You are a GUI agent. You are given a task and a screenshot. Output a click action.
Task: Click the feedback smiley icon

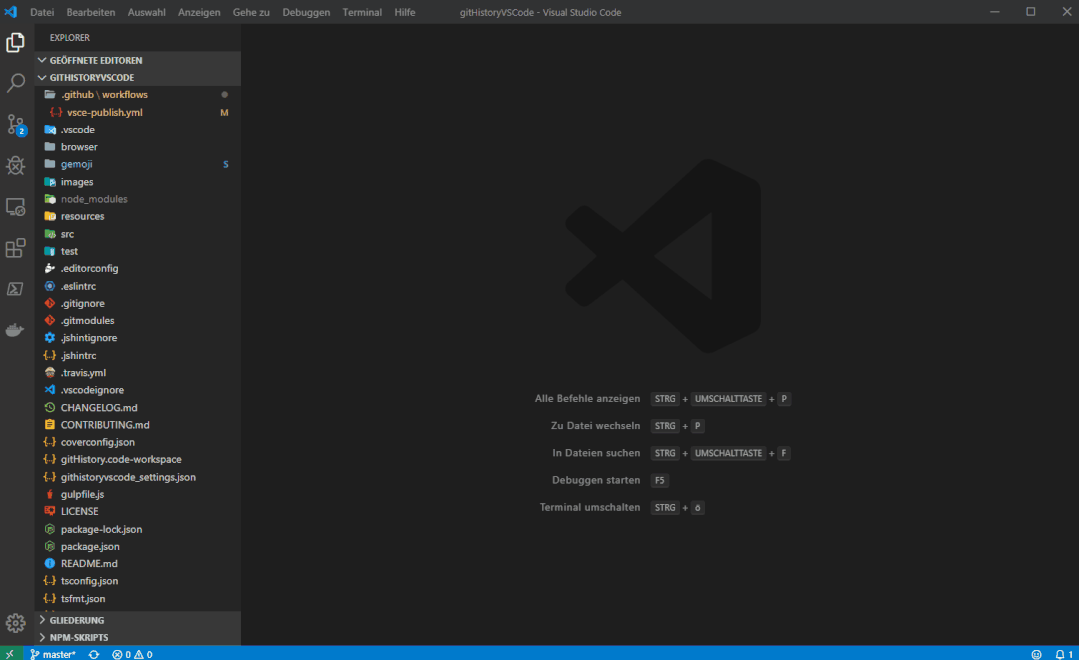click(1036, 654)
